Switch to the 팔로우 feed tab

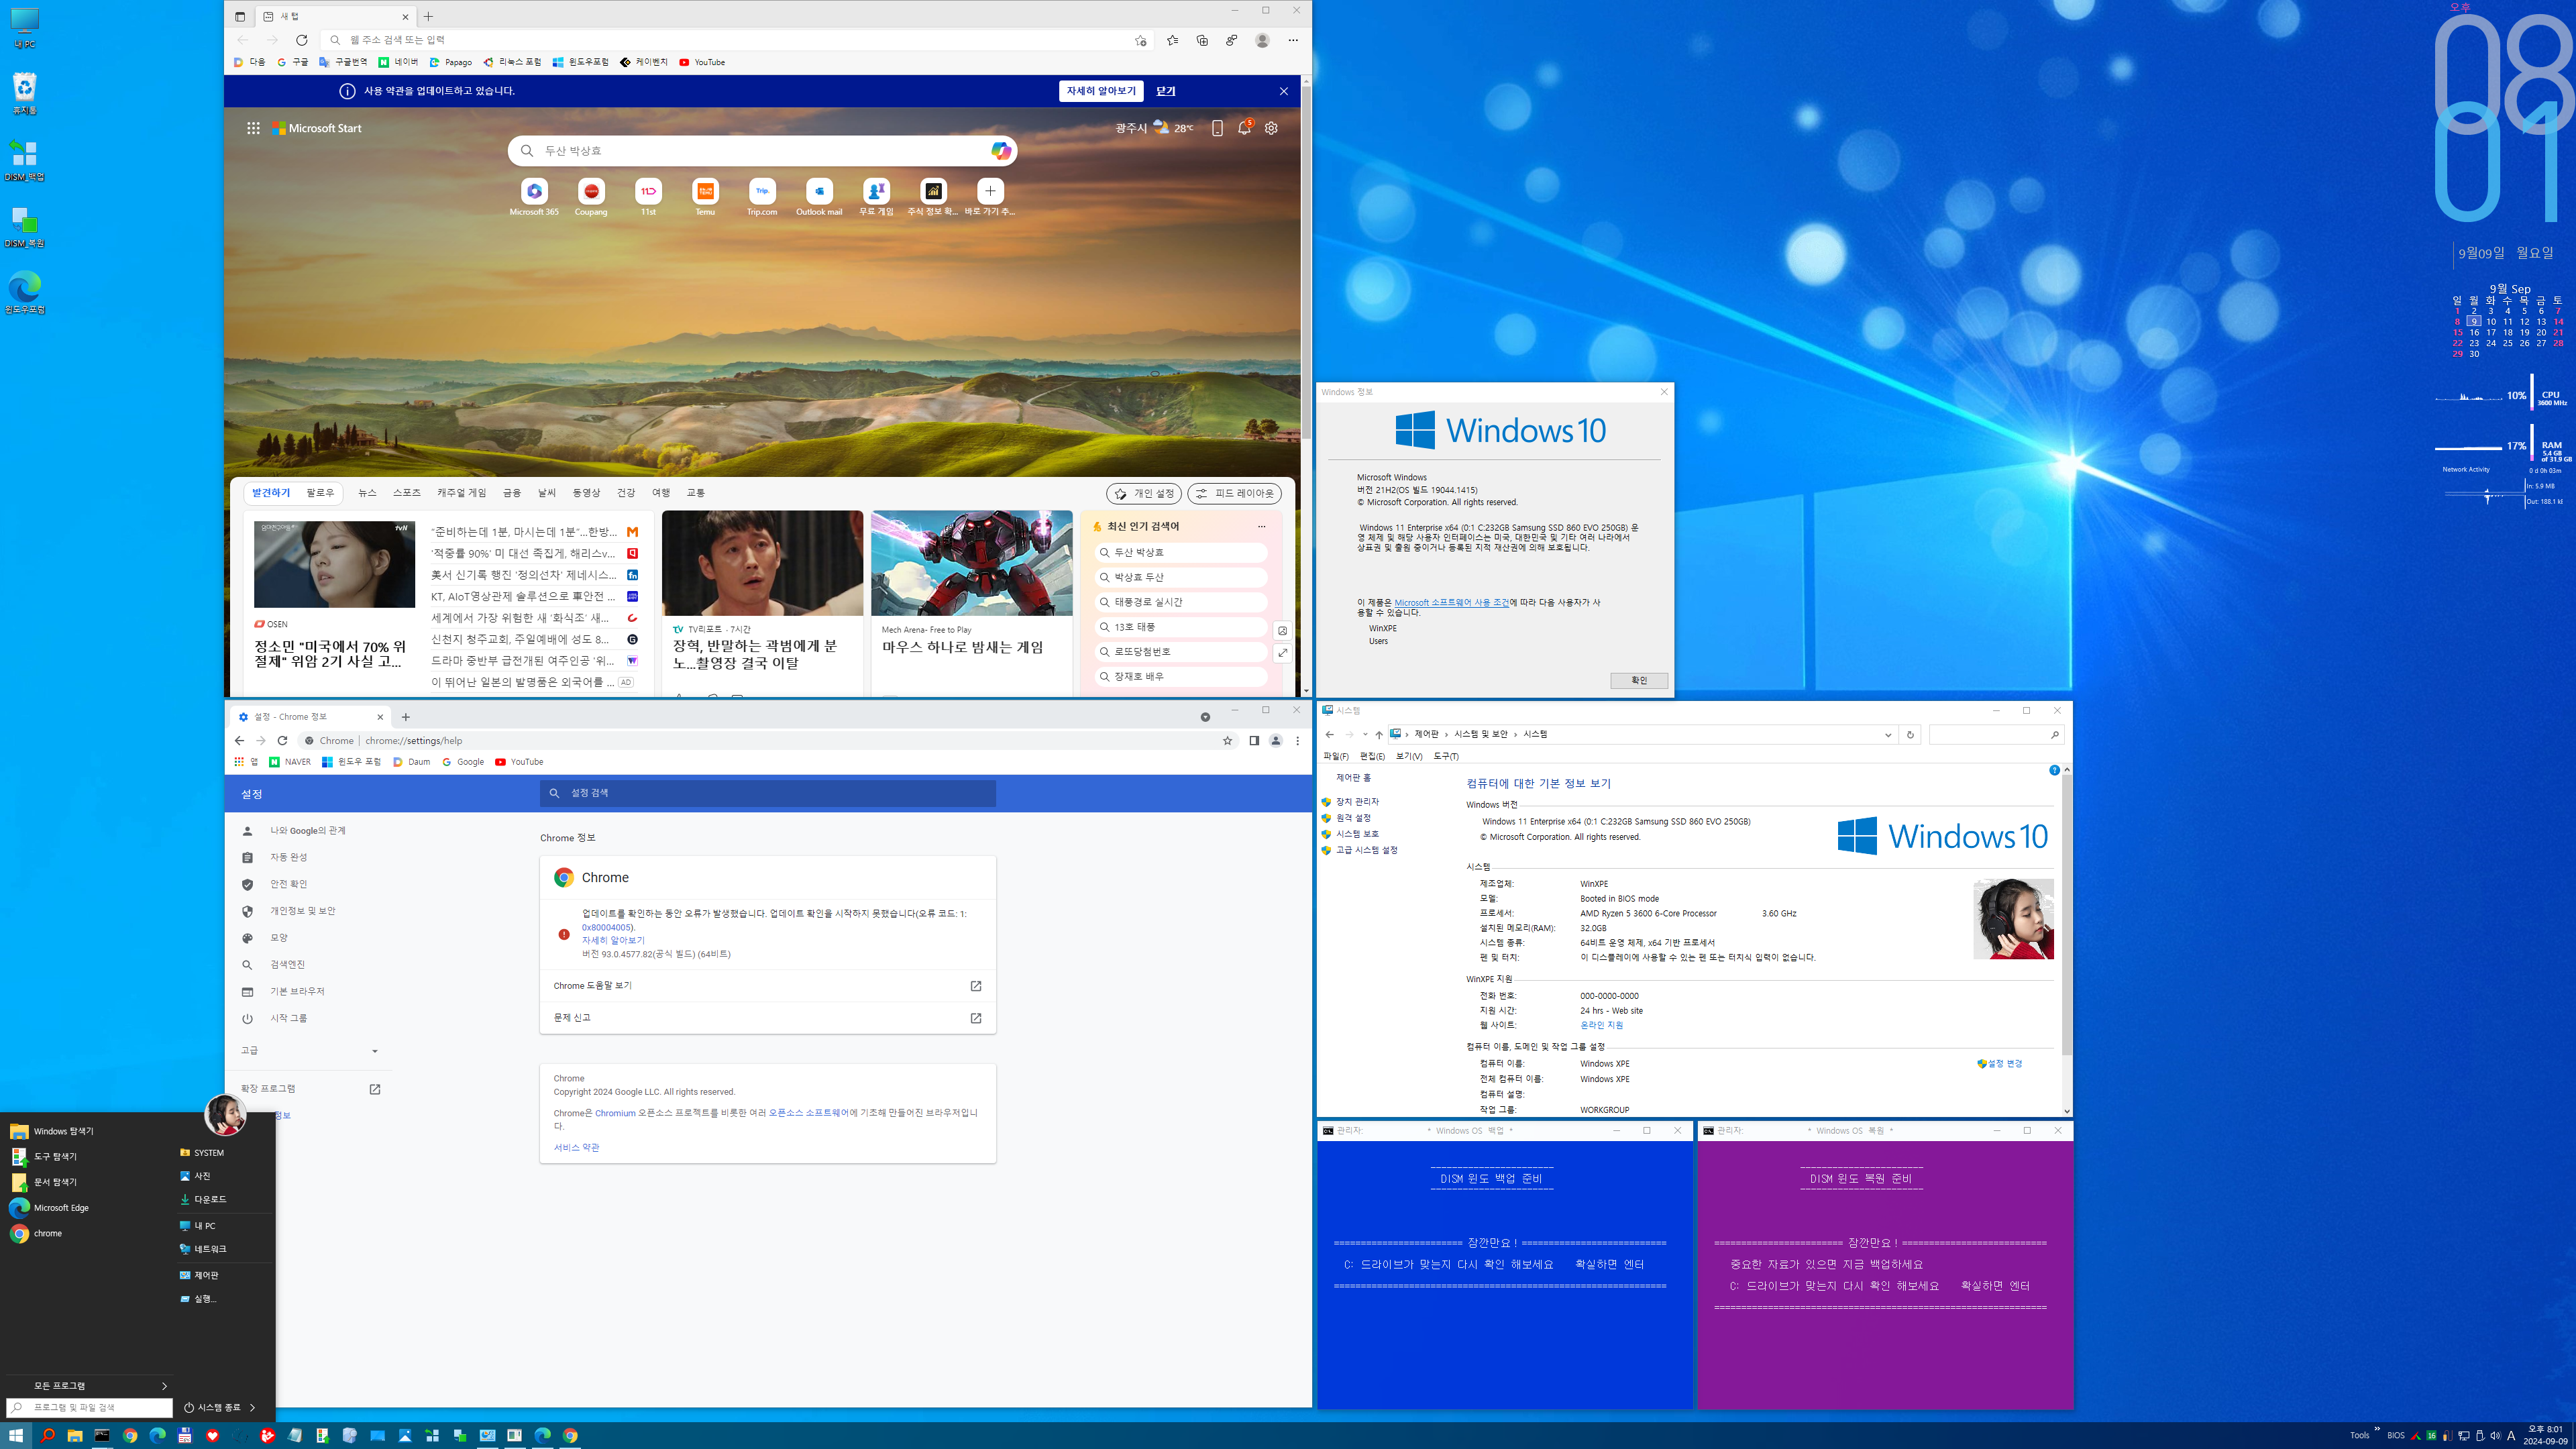(x=320, y=493)
